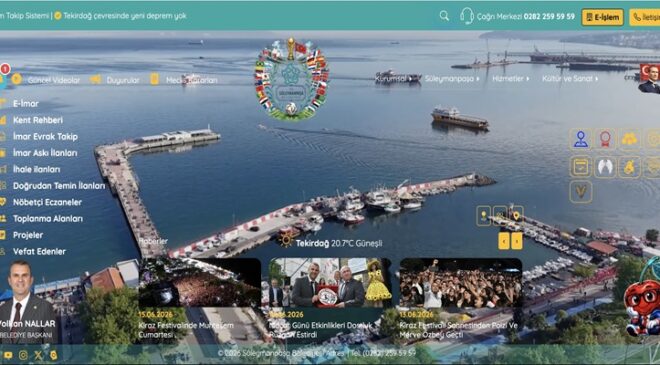Click the yellow lightbulb map icon
Viewport: 660px width, 365px height.
484,216
